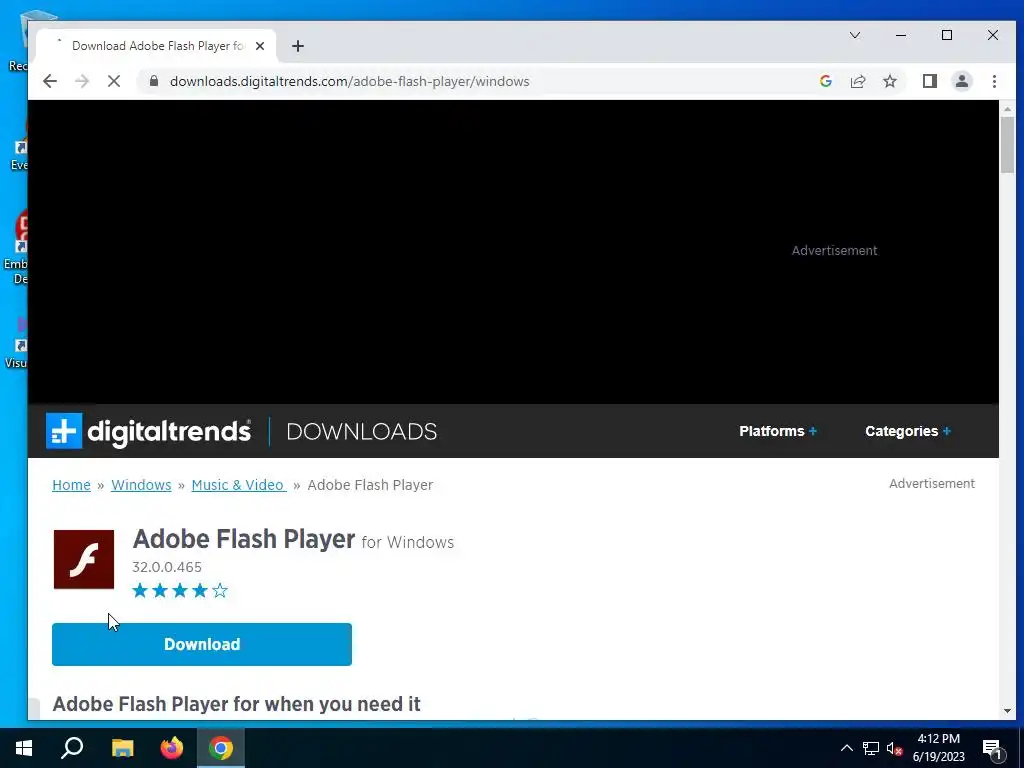Click the blue Download button
The height and width of the screenshot is (768, 1024).
(x=202, y=645)
